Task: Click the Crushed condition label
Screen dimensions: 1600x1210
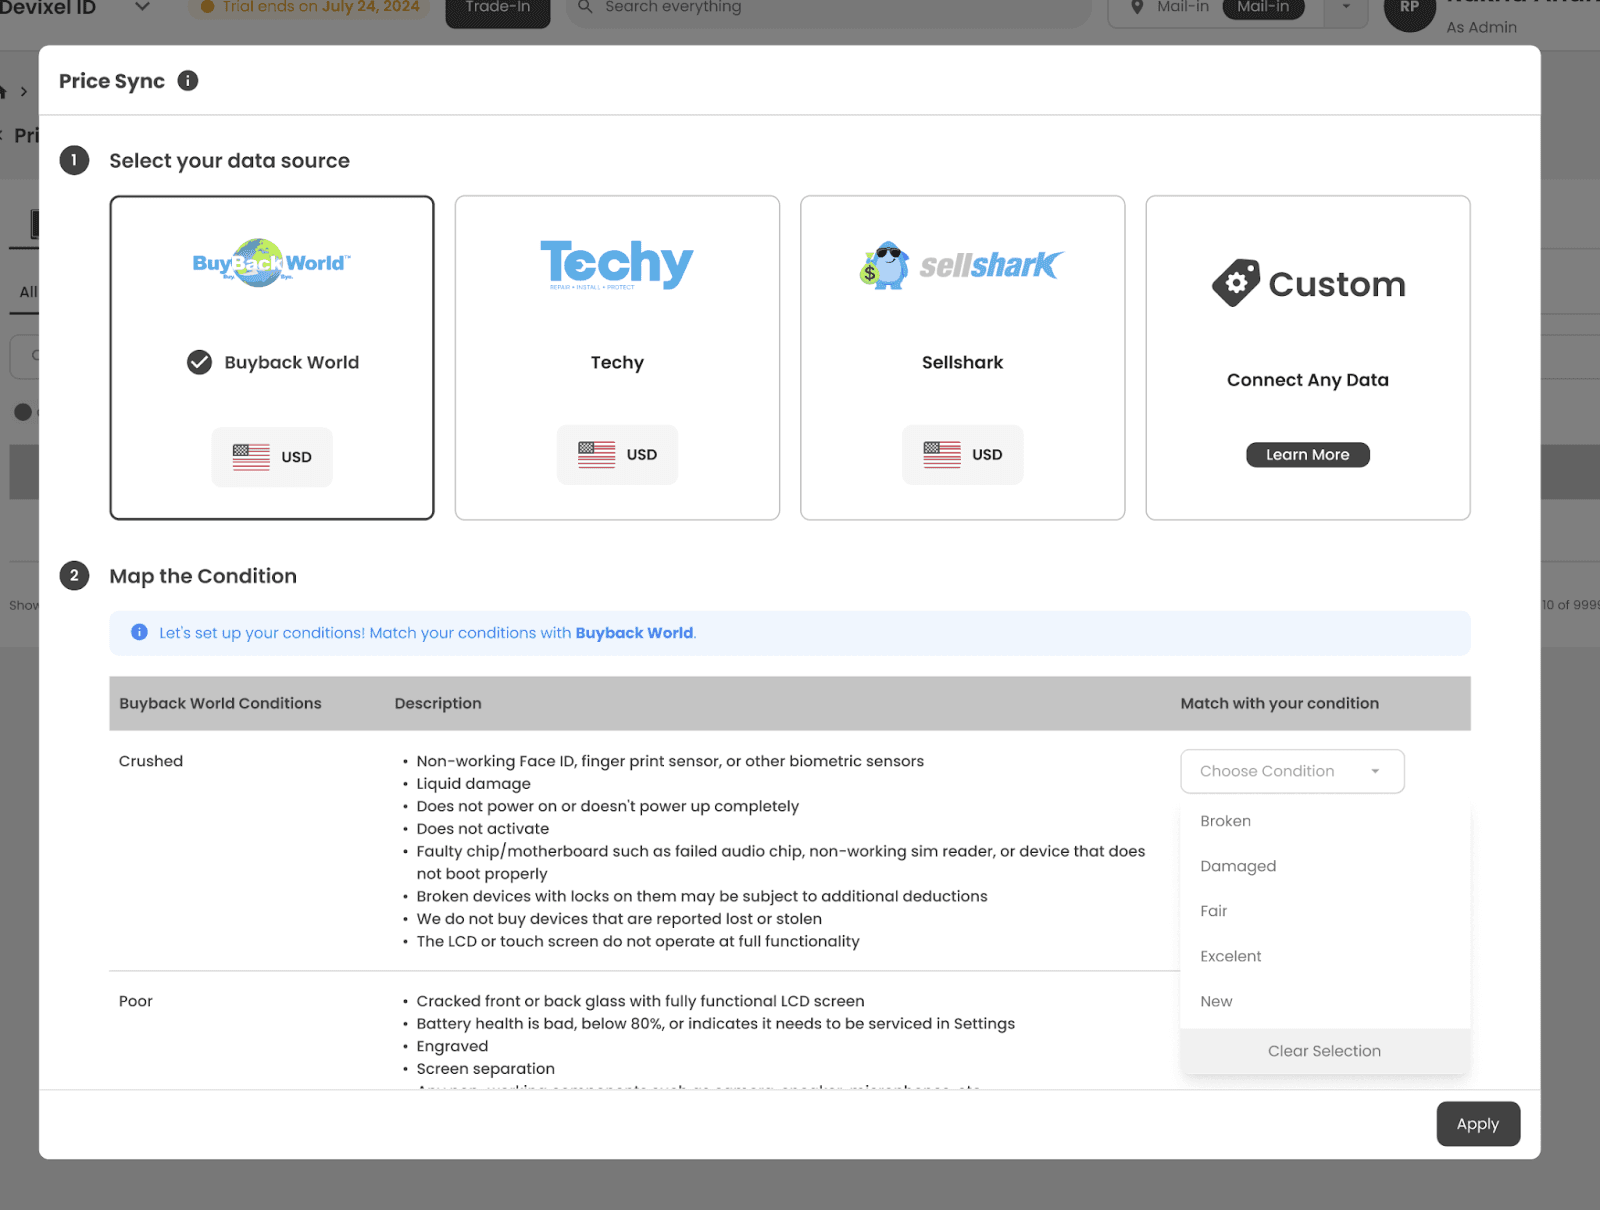Action: coord(151,761)
